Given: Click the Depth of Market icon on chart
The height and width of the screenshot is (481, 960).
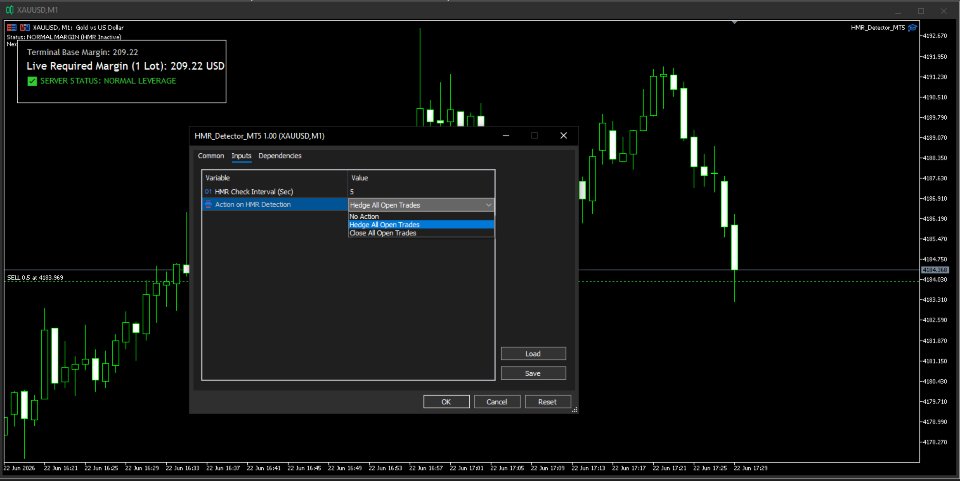Looking at the screenshot, I should pos(12,28).
